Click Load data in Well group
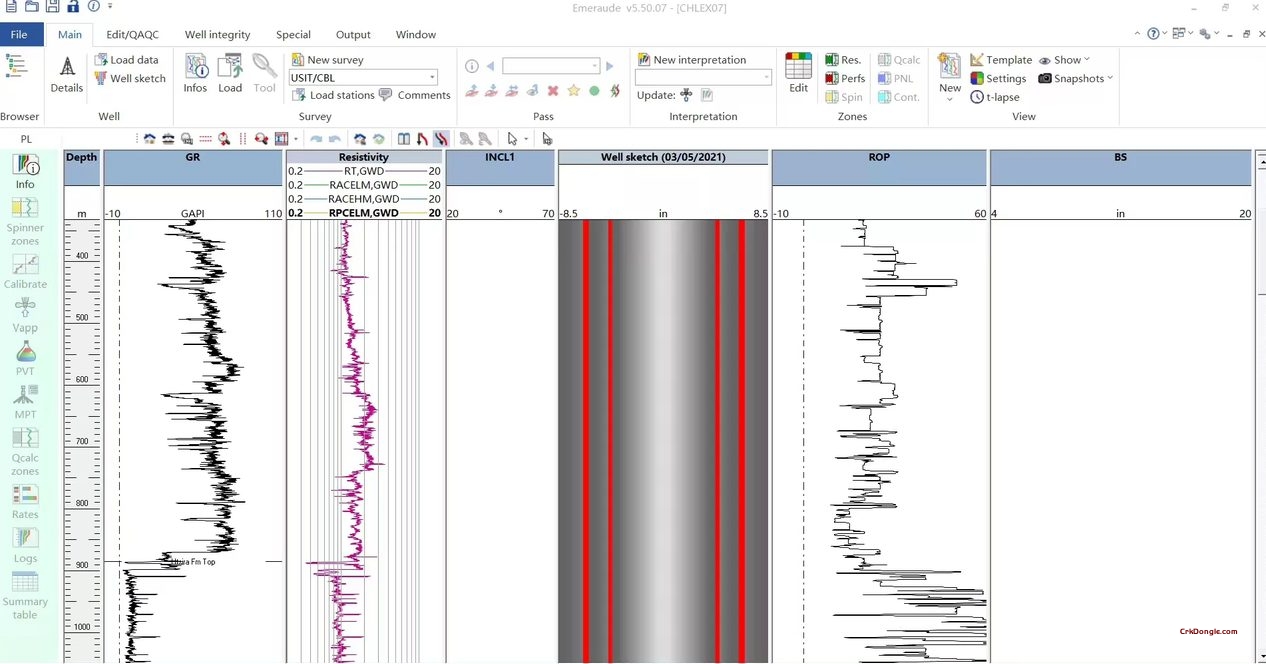The width and height of the screenshot is (1266, 664). pos(126,60)
